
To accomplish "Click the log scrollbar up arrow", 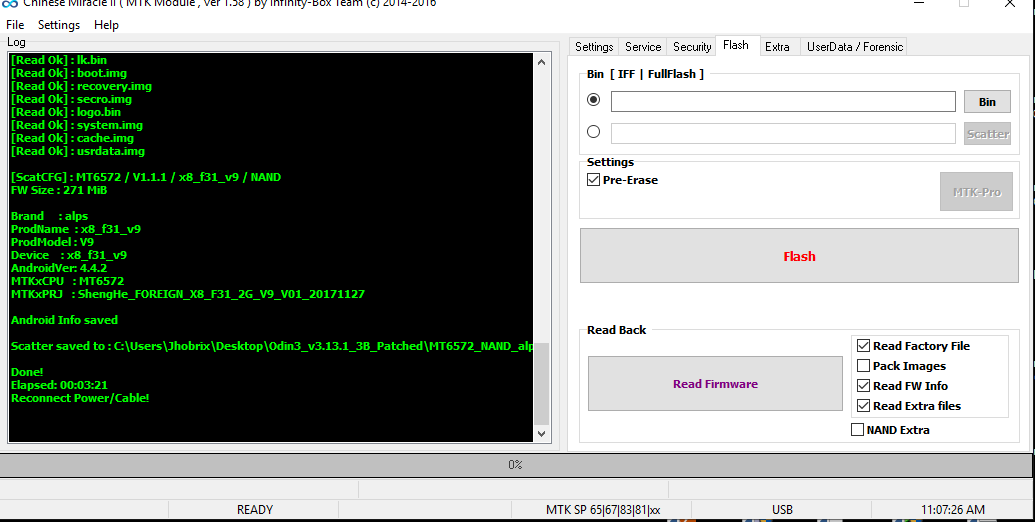I will [541, 62].
